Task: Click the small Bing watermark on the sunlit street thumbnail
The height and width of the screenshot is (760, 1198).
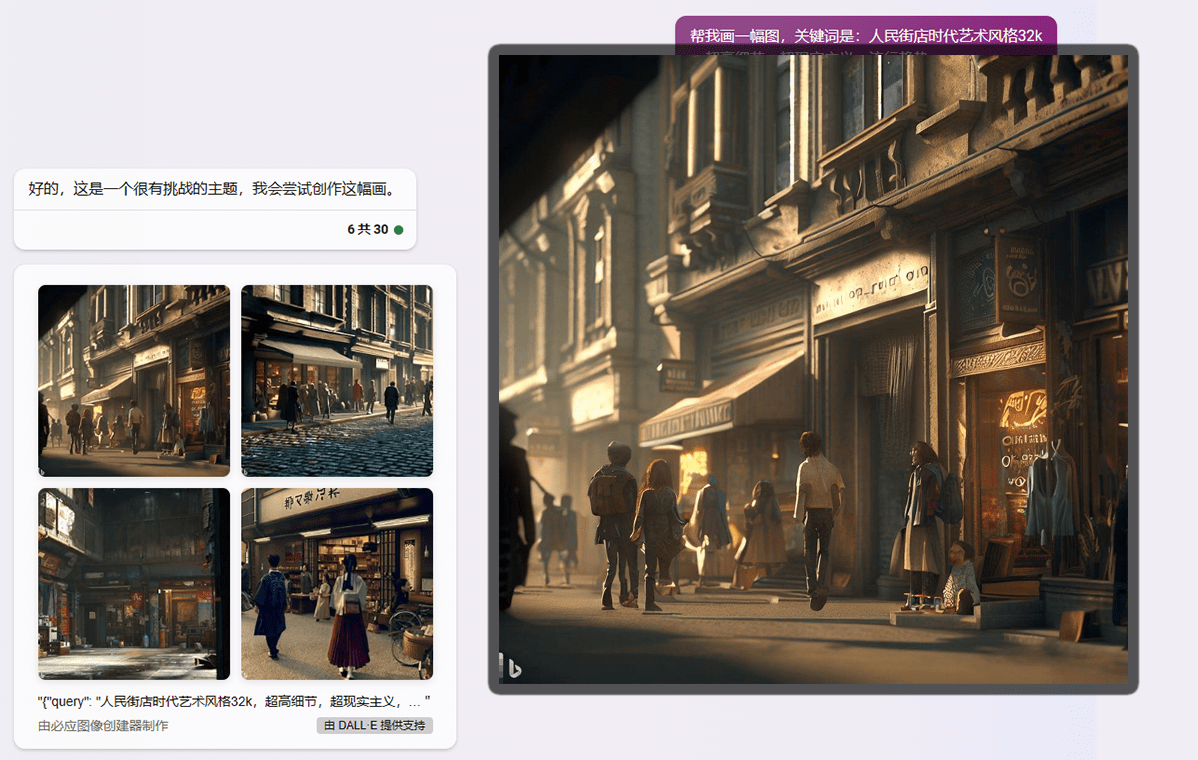Action: [x=43, y=470]
